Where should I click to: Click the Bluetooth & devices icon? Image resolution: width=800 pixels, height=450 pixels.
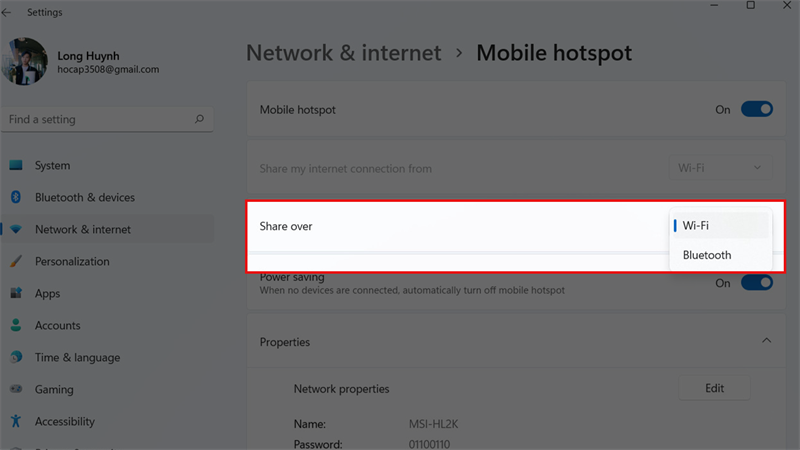point(16,198)
